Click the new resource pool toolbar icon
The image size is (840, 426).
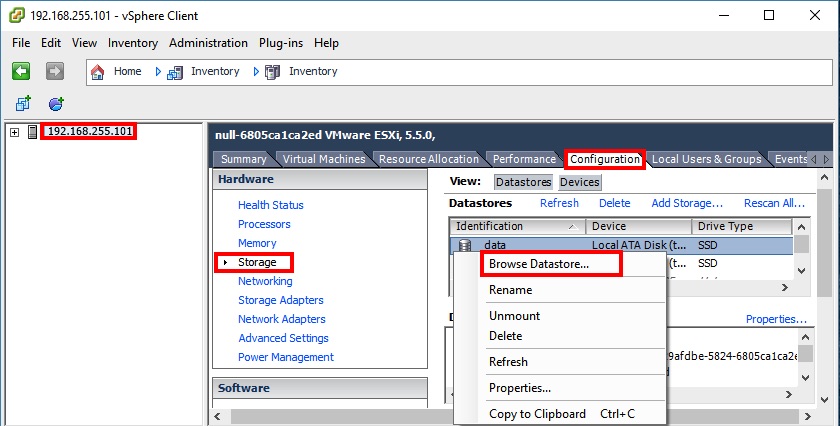[x=56, y=103]
